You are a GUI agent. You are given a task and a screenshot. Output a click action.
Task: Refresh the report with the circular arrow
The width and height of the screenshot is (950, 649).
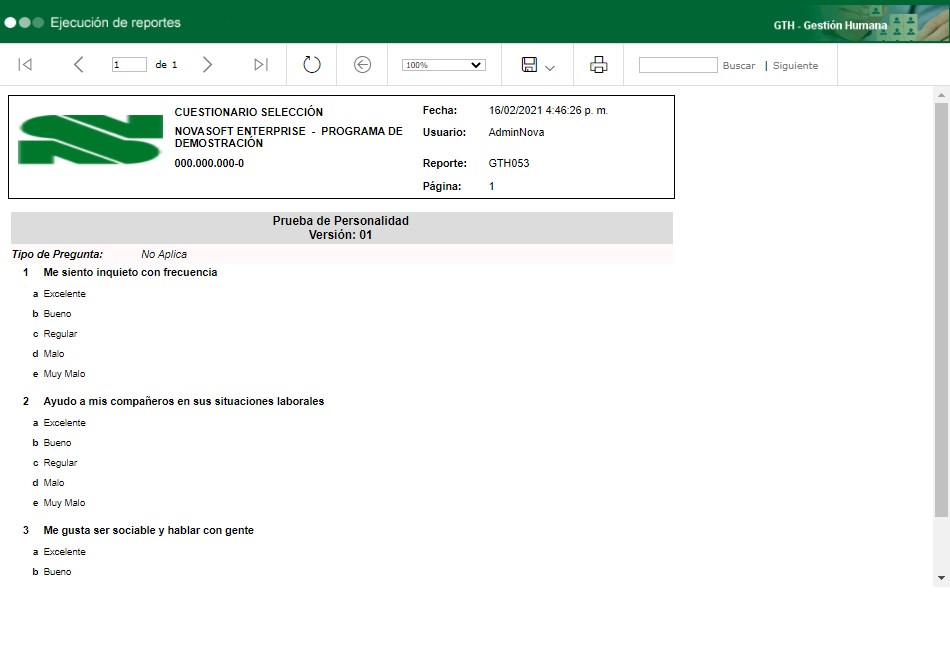pos(311,65)
